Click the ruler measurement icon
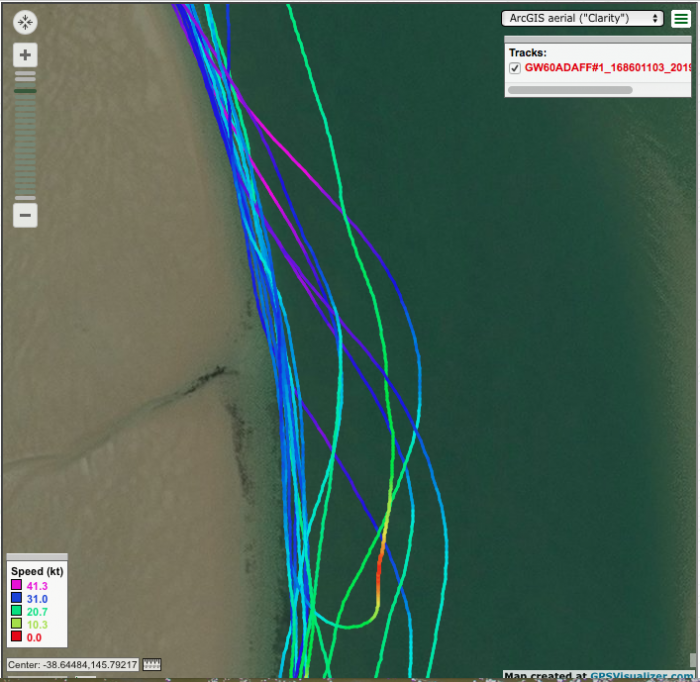The height and width of the screenshot is (682, 700). 152,665
